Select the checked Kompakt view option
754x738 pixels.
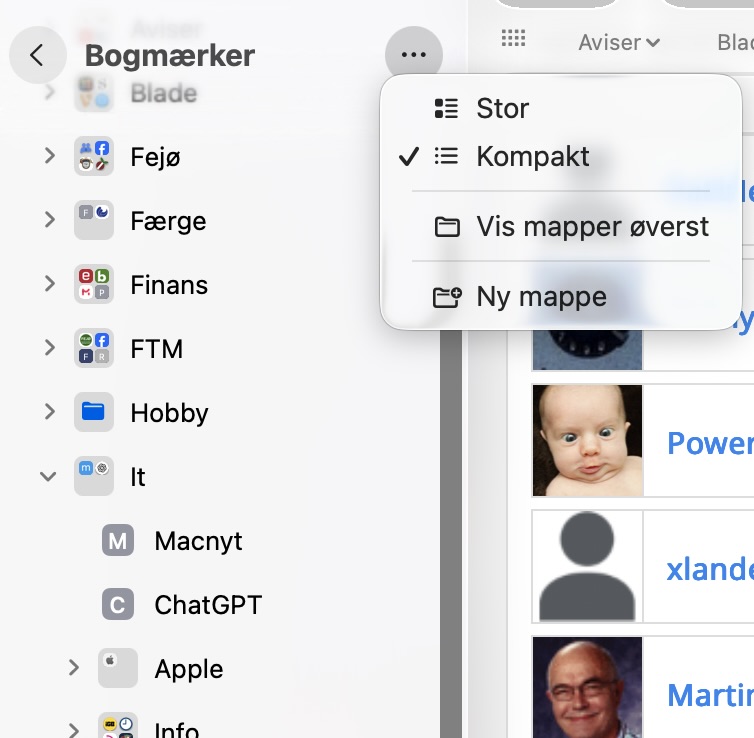(x=532, y=157)
